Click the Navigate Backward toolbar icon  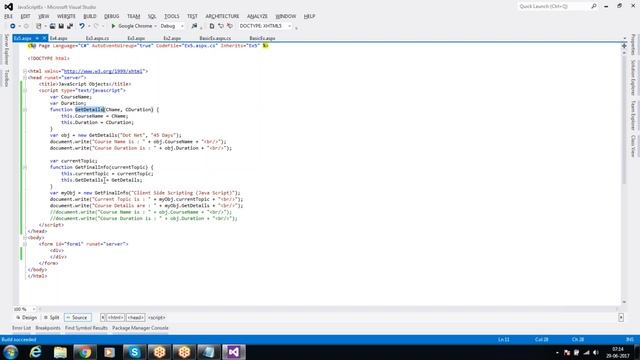(13, 26)
